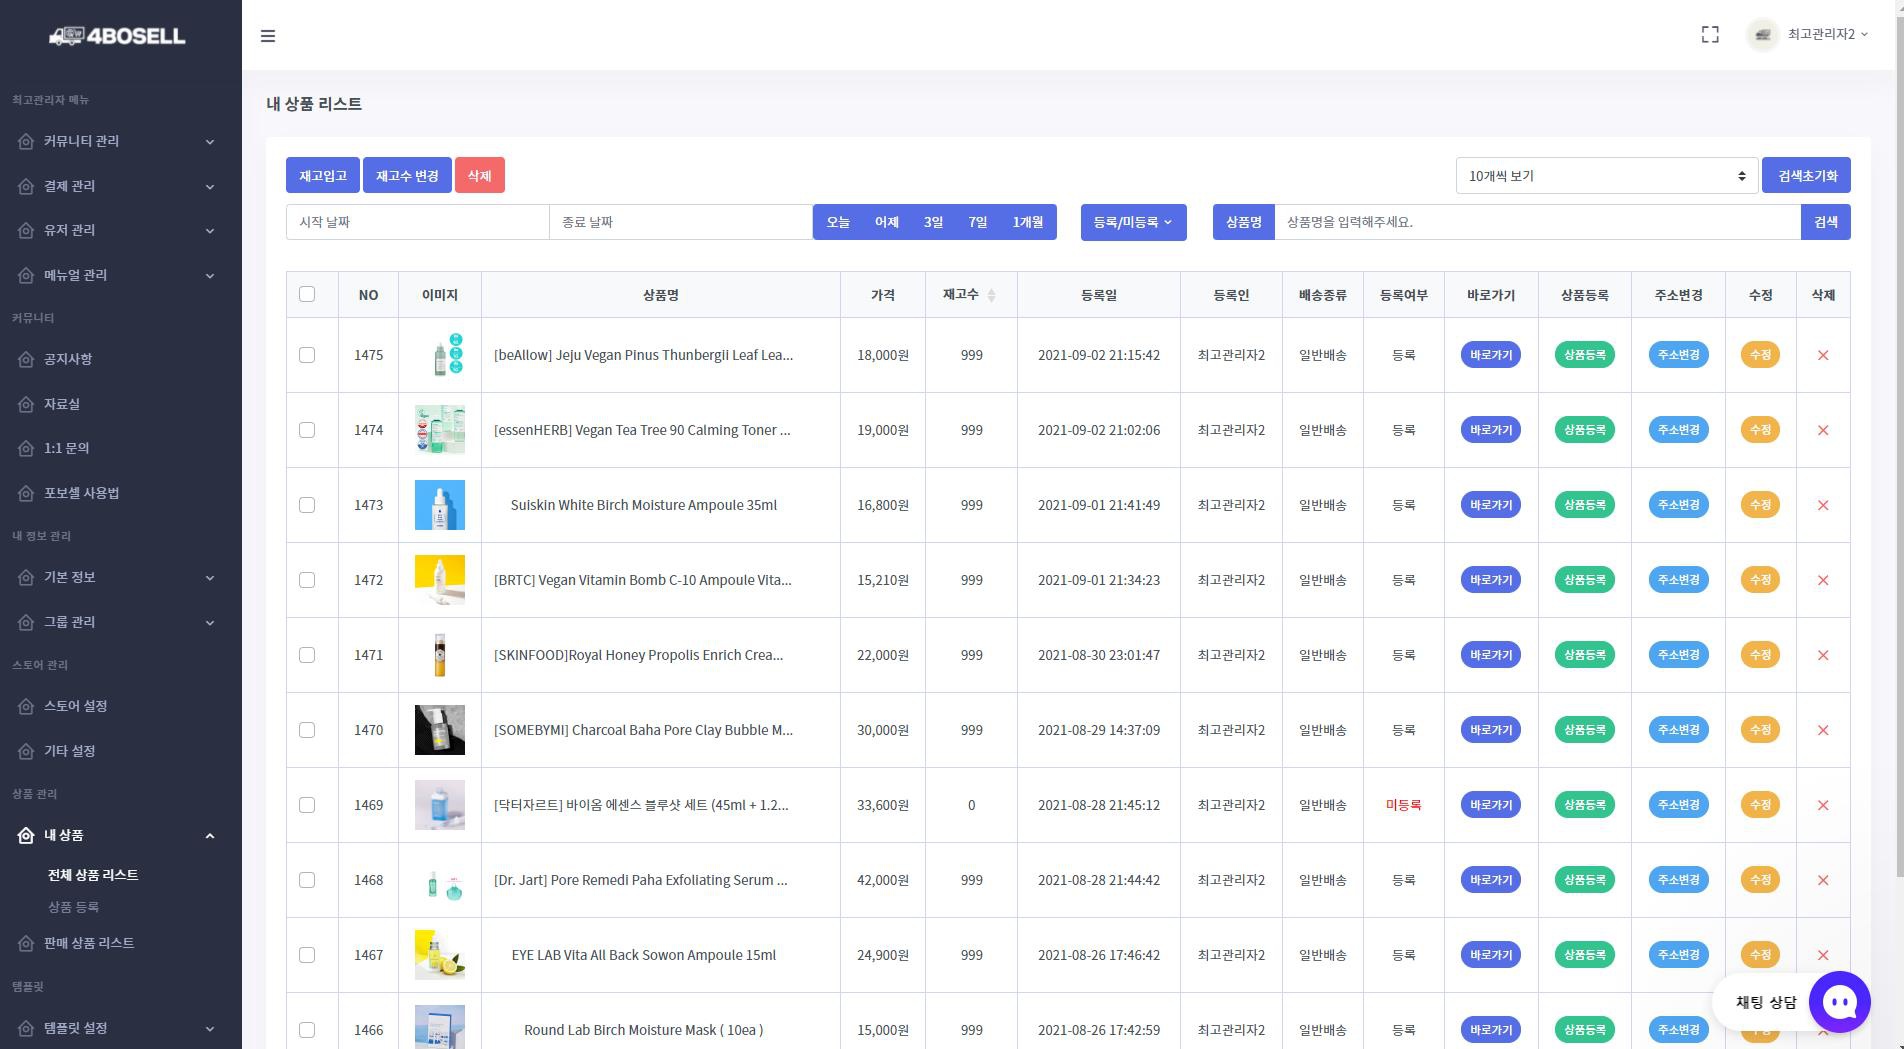Focus the 시작 날짜 input field

tap(418, 222)
